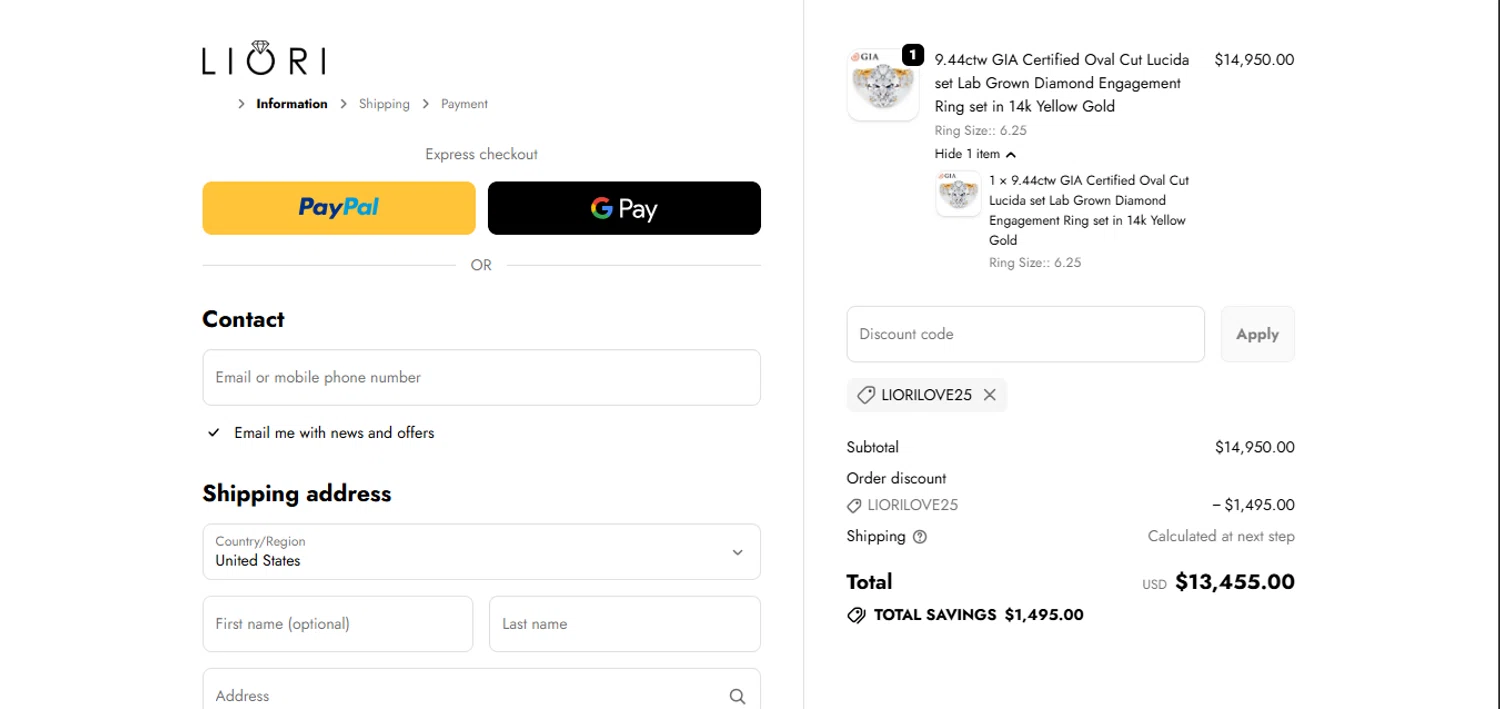The width and height of the screenshot is (1500, 709).
Task: Click the address search magnifier icon
Action: (737, 697)
